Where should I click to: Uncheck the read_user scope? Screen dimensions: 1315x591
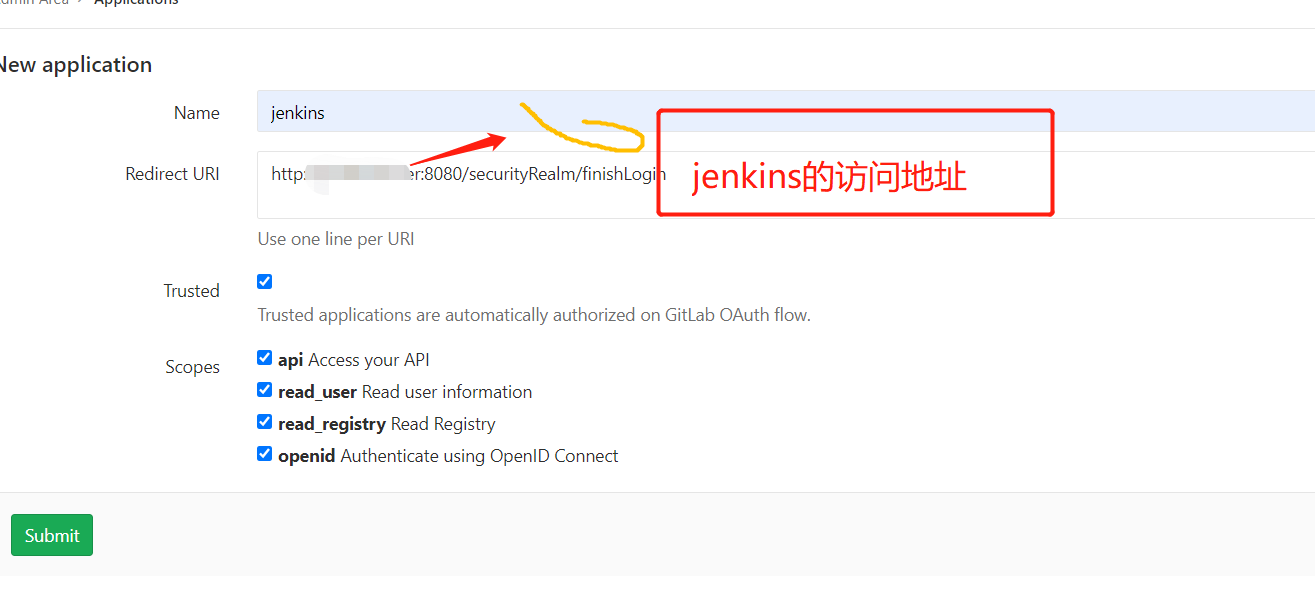264,389
